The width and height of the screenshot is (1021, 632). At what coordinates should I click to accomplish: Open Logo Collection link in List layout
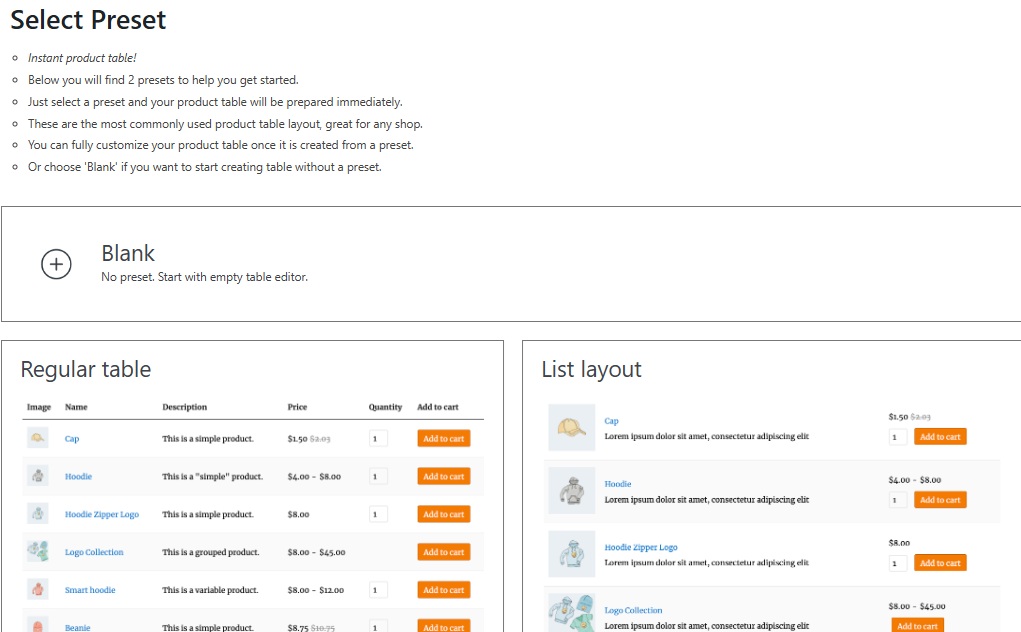633,610
